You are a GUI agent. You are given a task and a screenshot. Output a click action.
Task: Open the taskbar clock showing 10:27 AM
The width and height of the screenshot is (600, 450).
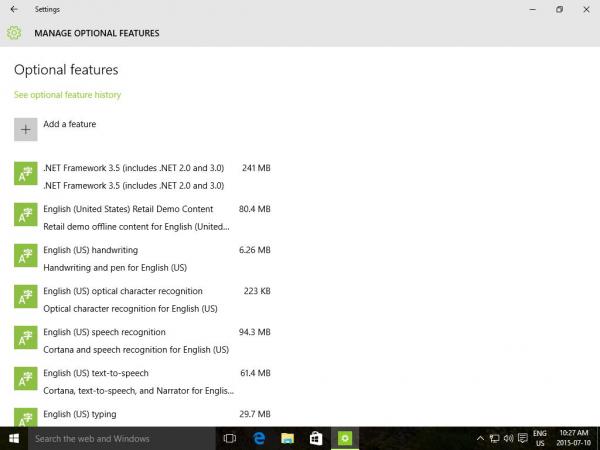[x=575, y=438]
